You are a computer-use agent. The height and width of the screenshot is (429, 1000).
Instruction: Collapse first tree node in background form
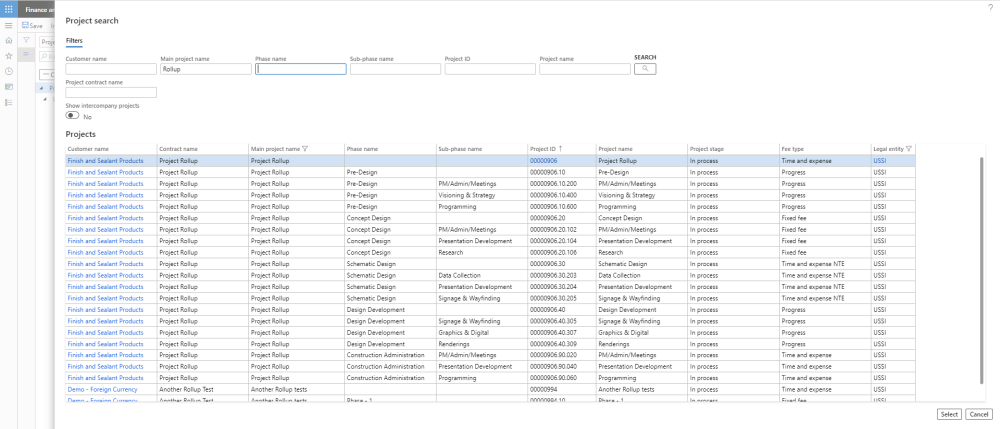point(41,88)
